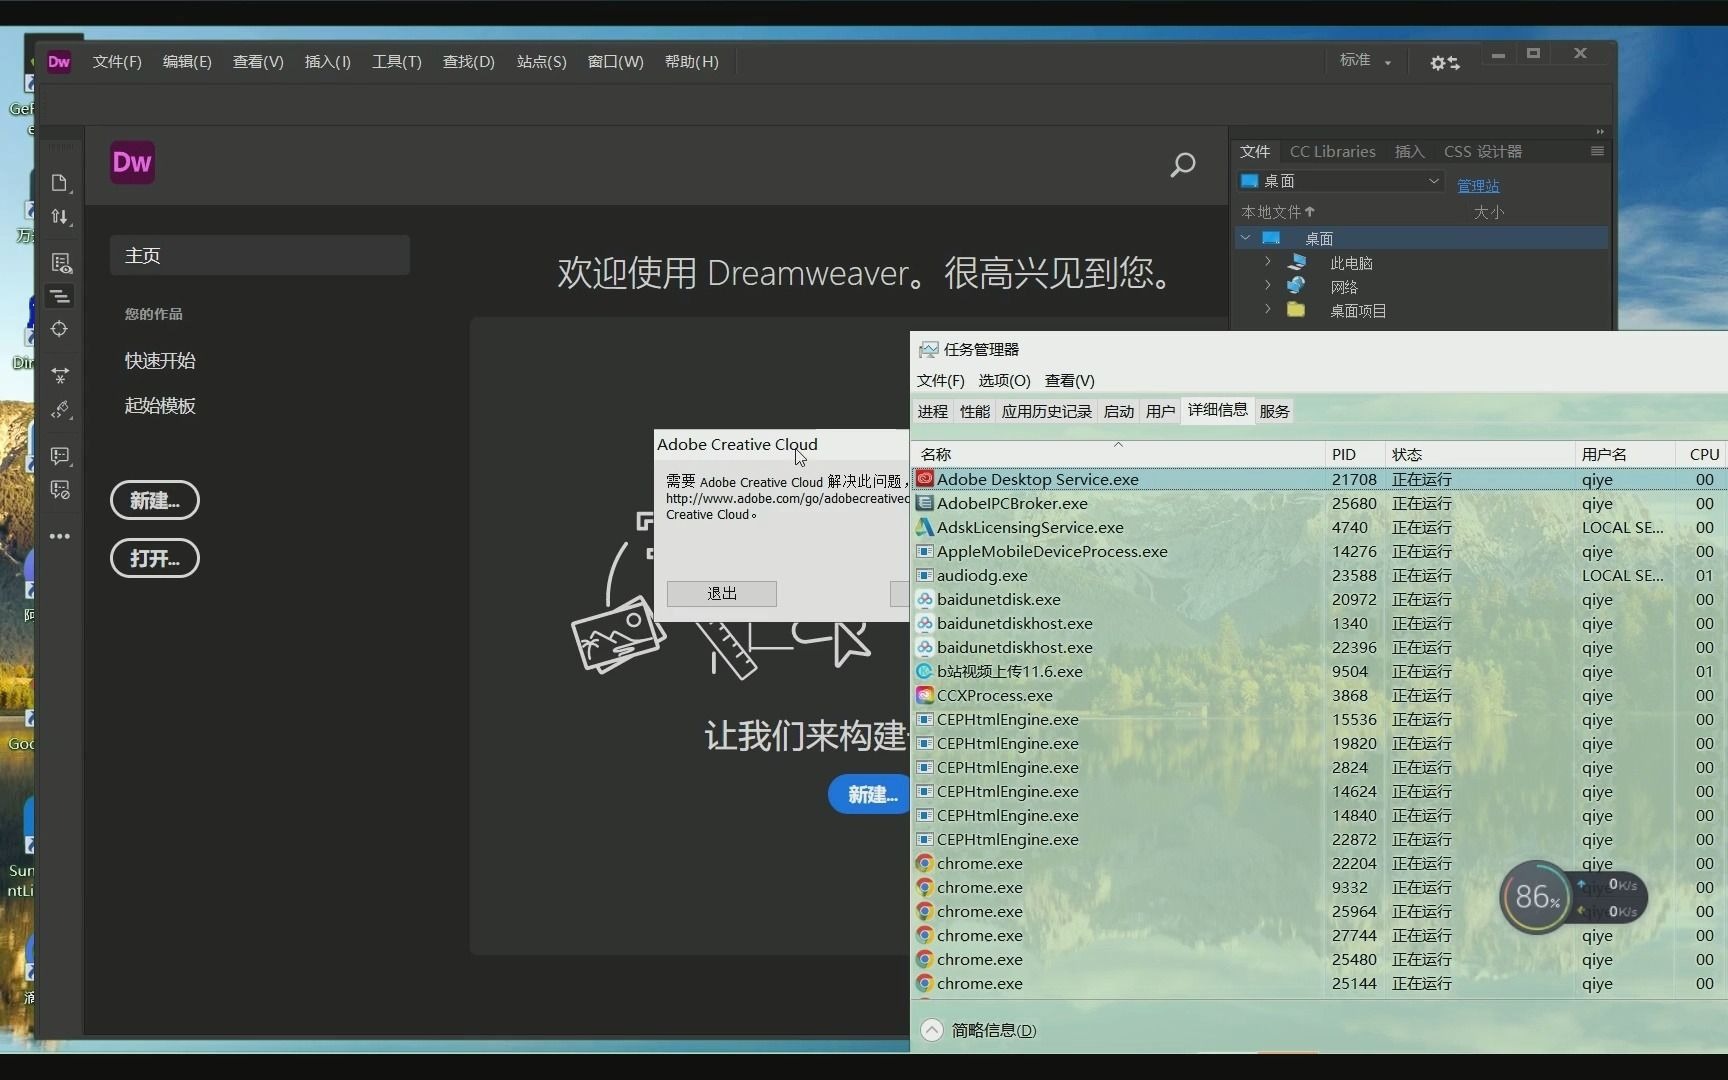This screenshot has height=1080, width=1728.
Task: Select the inspect crosshair icon in sidebar
Action: (60, 329)
